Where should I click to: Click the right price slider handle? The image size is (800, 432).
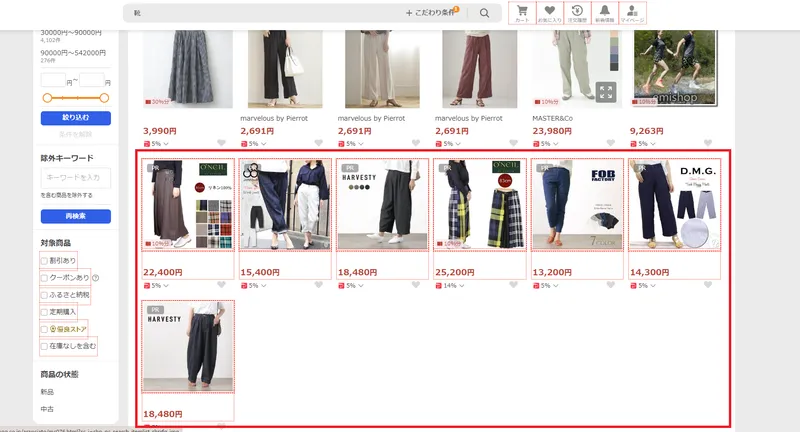(x=104, y=98)
